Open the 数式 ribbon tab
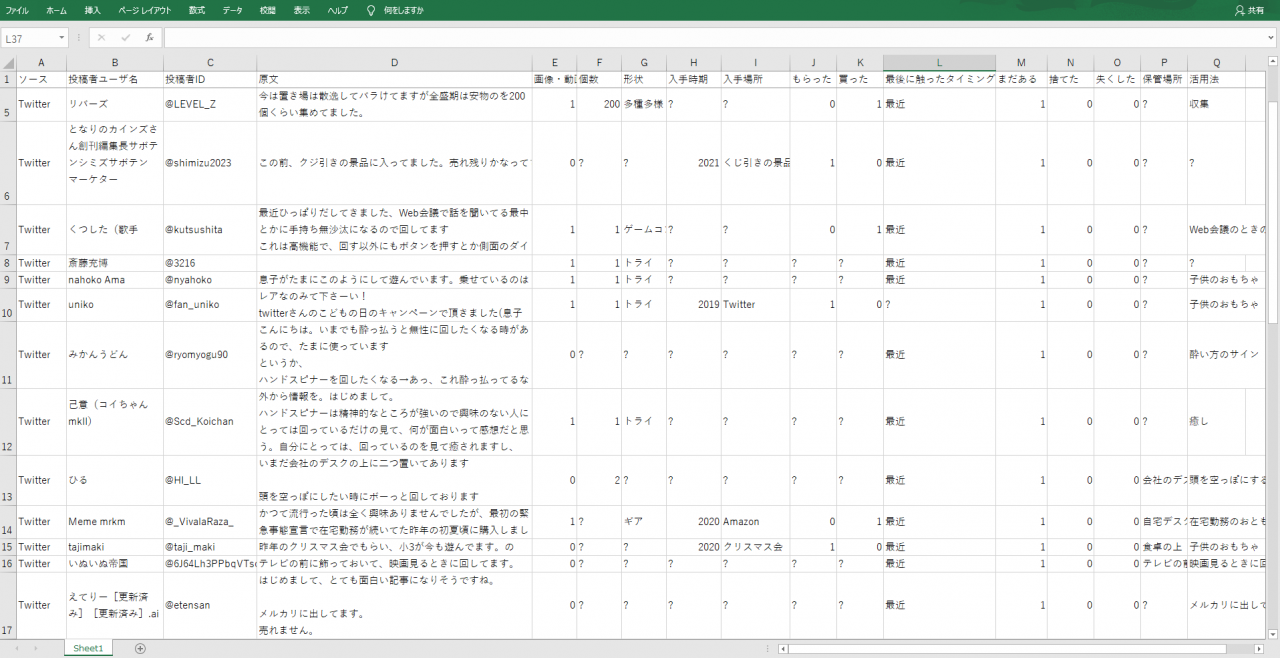The height and width of the screenshot is (658, 1280). coord(197,10)
